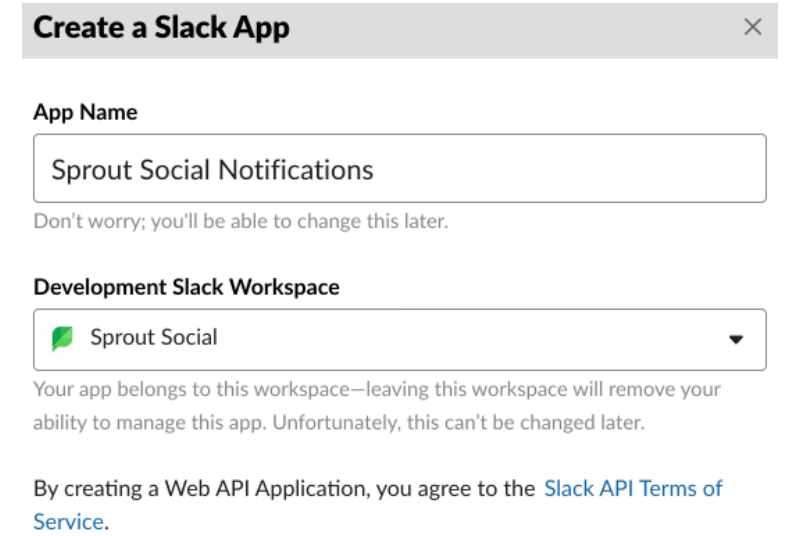Viewport: 798px width, 536px height.
Task: Close the Create a Slack App dialog
Action: (x=752, y=27)
